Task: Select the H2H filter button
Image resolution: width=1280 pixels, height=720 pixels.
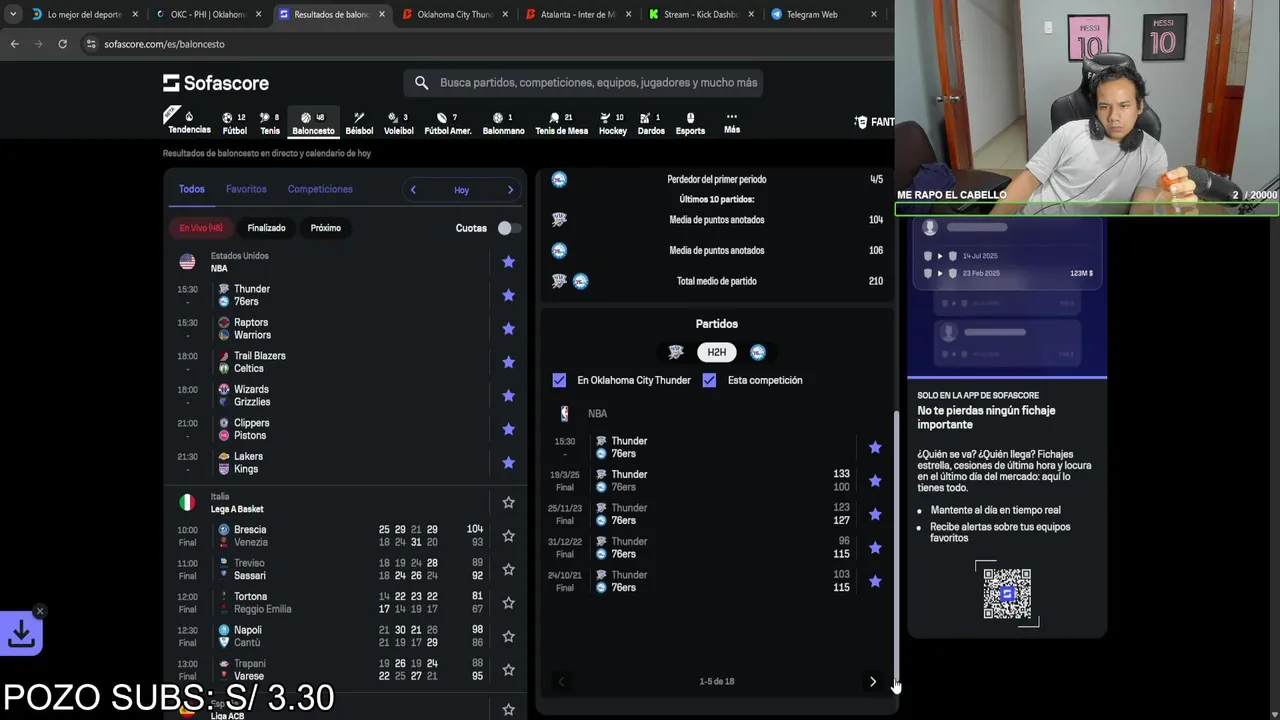Action: [x=717, y=352]
